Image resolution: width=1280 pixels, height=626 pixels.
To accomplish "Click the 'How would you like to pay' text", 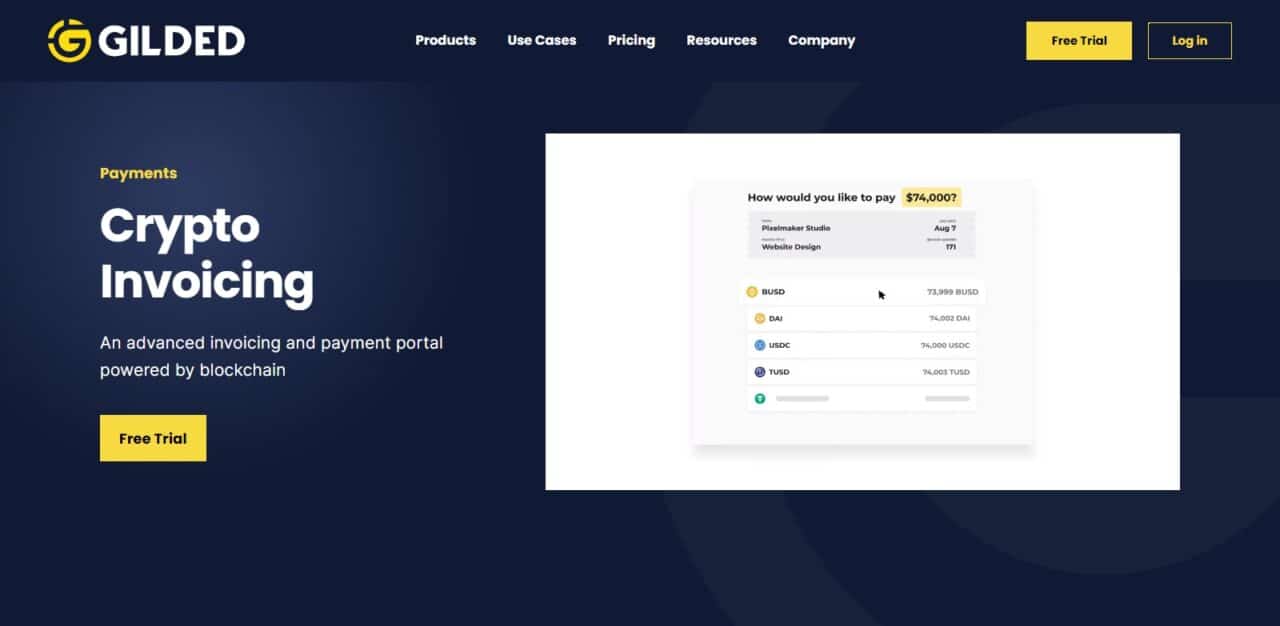I will 822,198.
